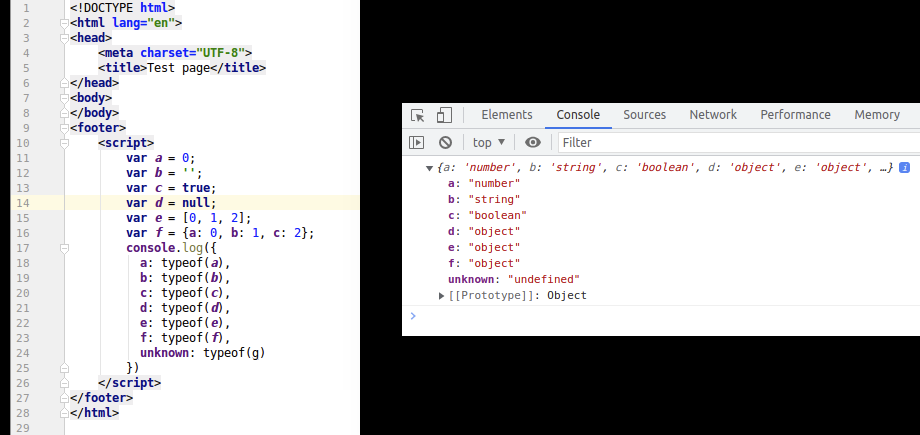Toggle the device toolbar icon

coord(444,115)
